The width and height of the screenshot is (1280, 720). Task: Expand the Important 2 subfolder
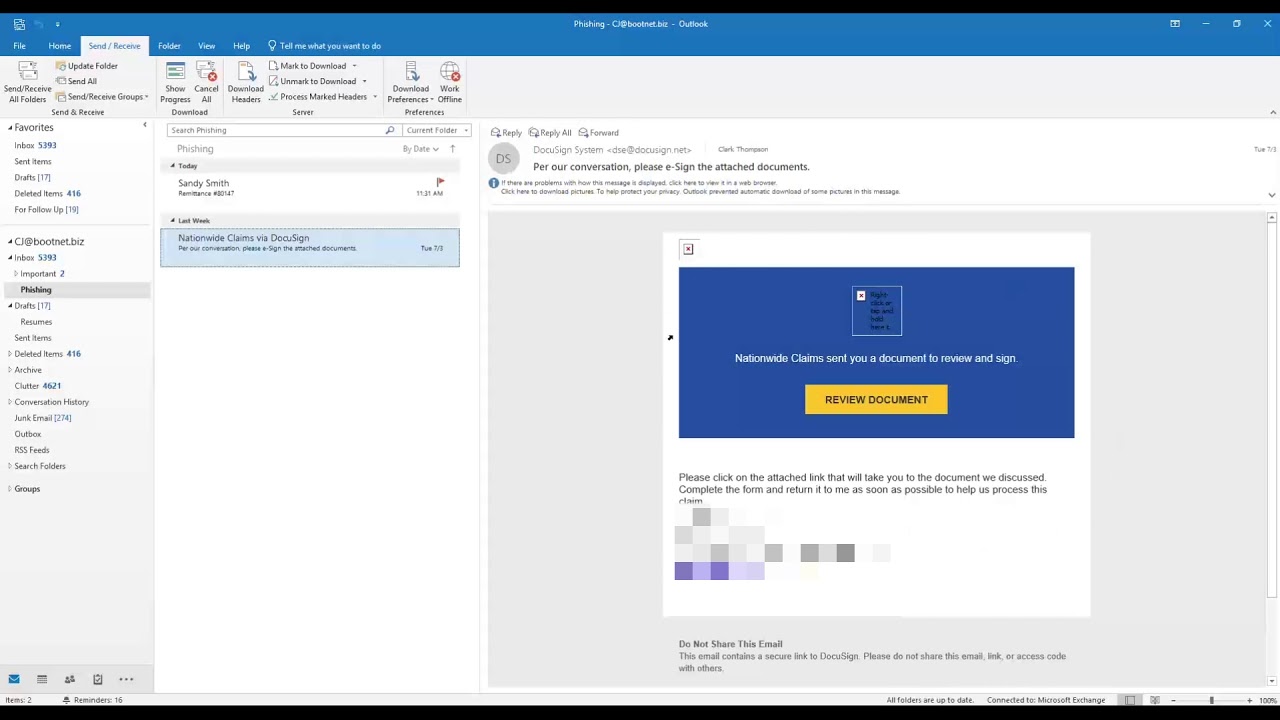[x=16, y=274]
